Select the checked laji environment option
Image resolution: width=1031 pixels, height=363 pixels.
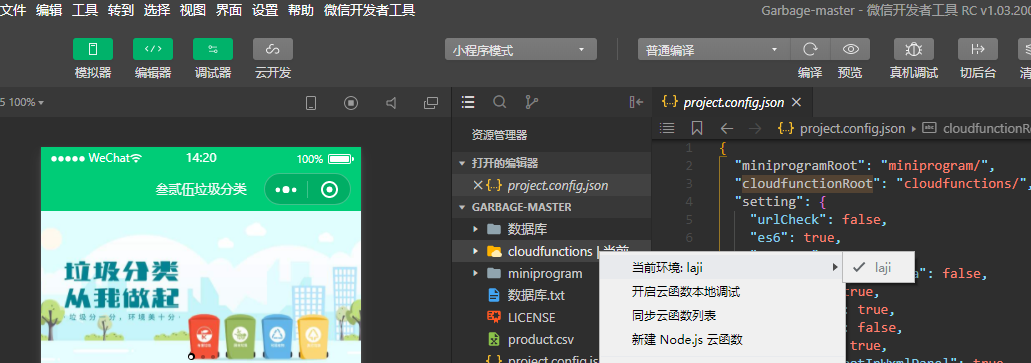(878, 268)
